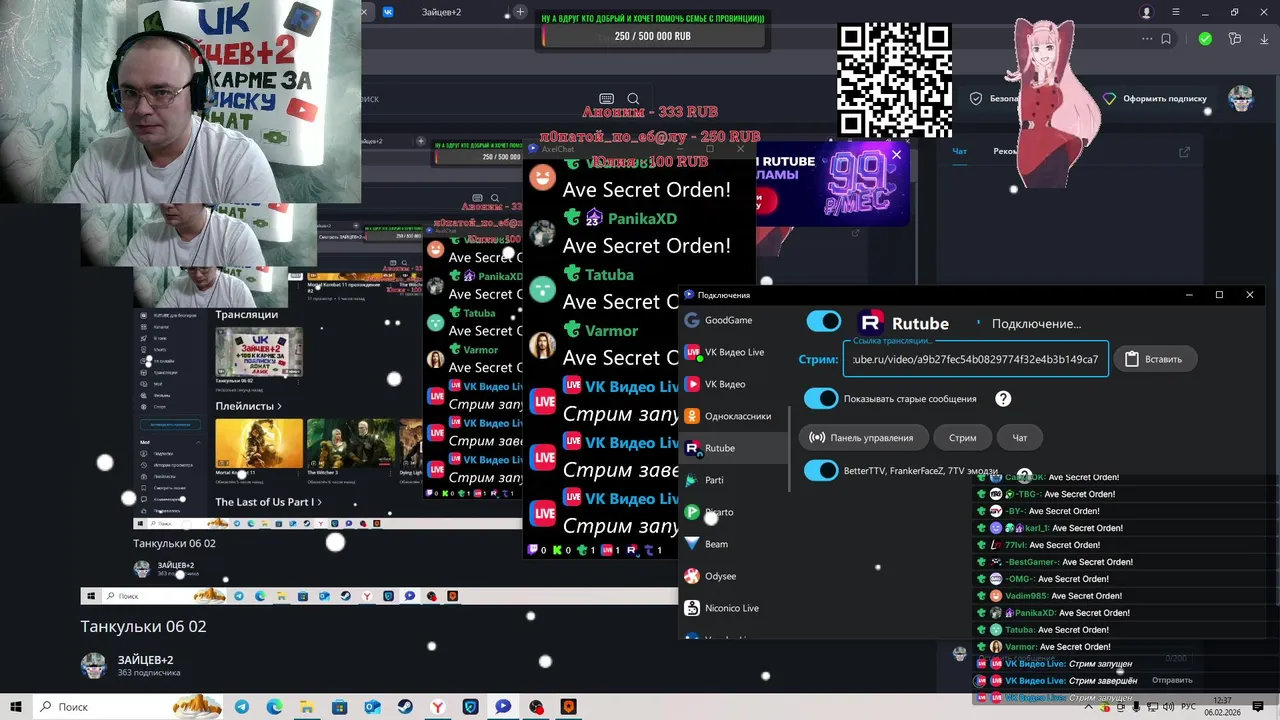The width and height of the screenshot is (1280, 720).
Task: Click Оформить подписку button
Action: (x=1155, y=99)
